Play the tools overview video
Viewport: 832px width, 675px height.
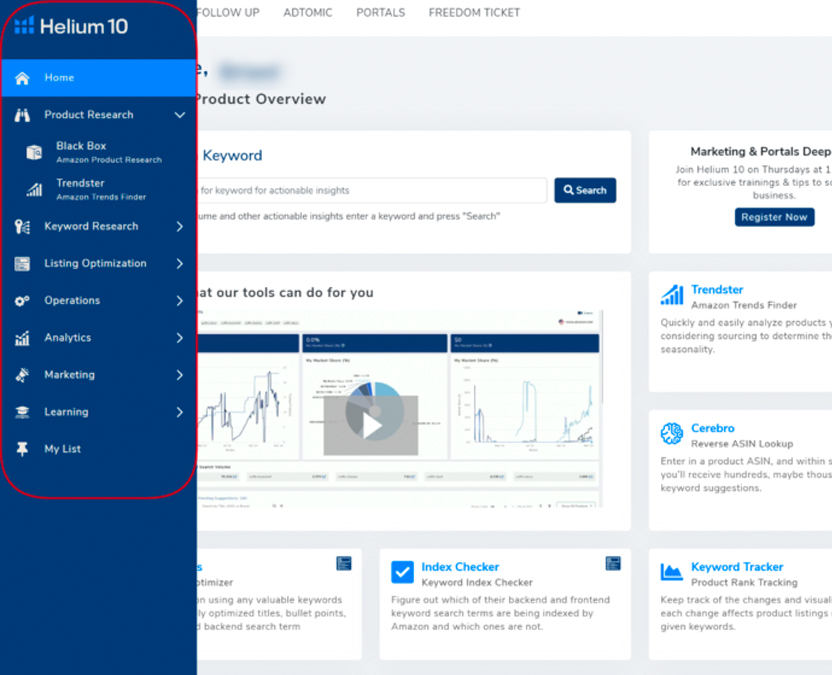pos(371,425)
